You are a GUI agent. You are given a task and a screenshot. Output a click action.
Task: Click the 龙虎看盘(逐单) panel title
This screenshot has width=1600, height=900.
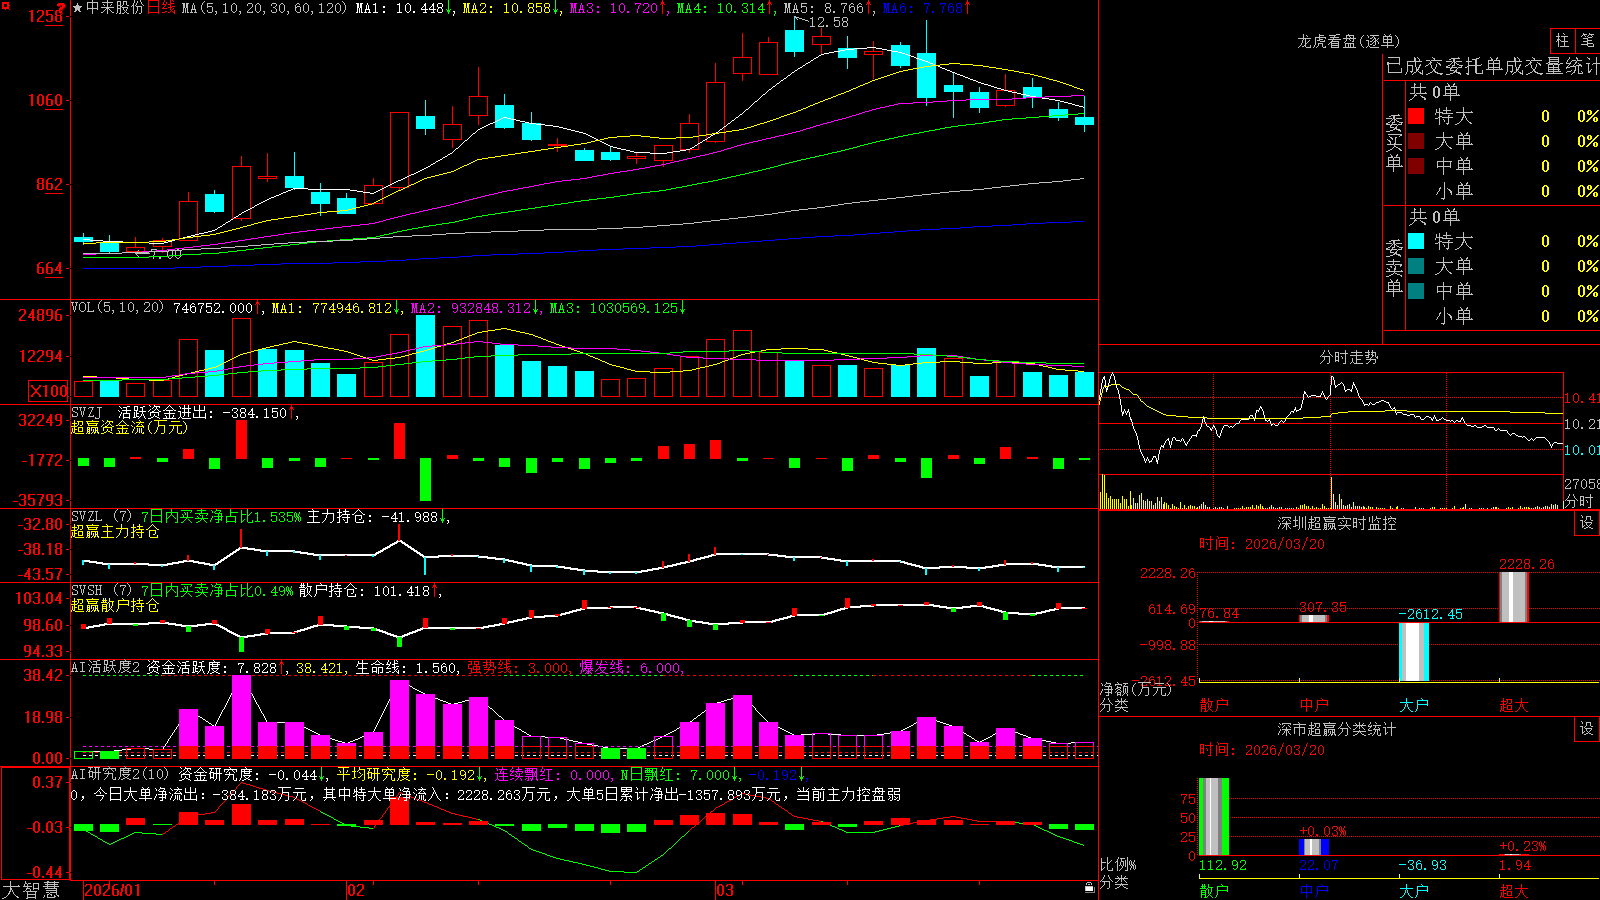click(1348, 41)
